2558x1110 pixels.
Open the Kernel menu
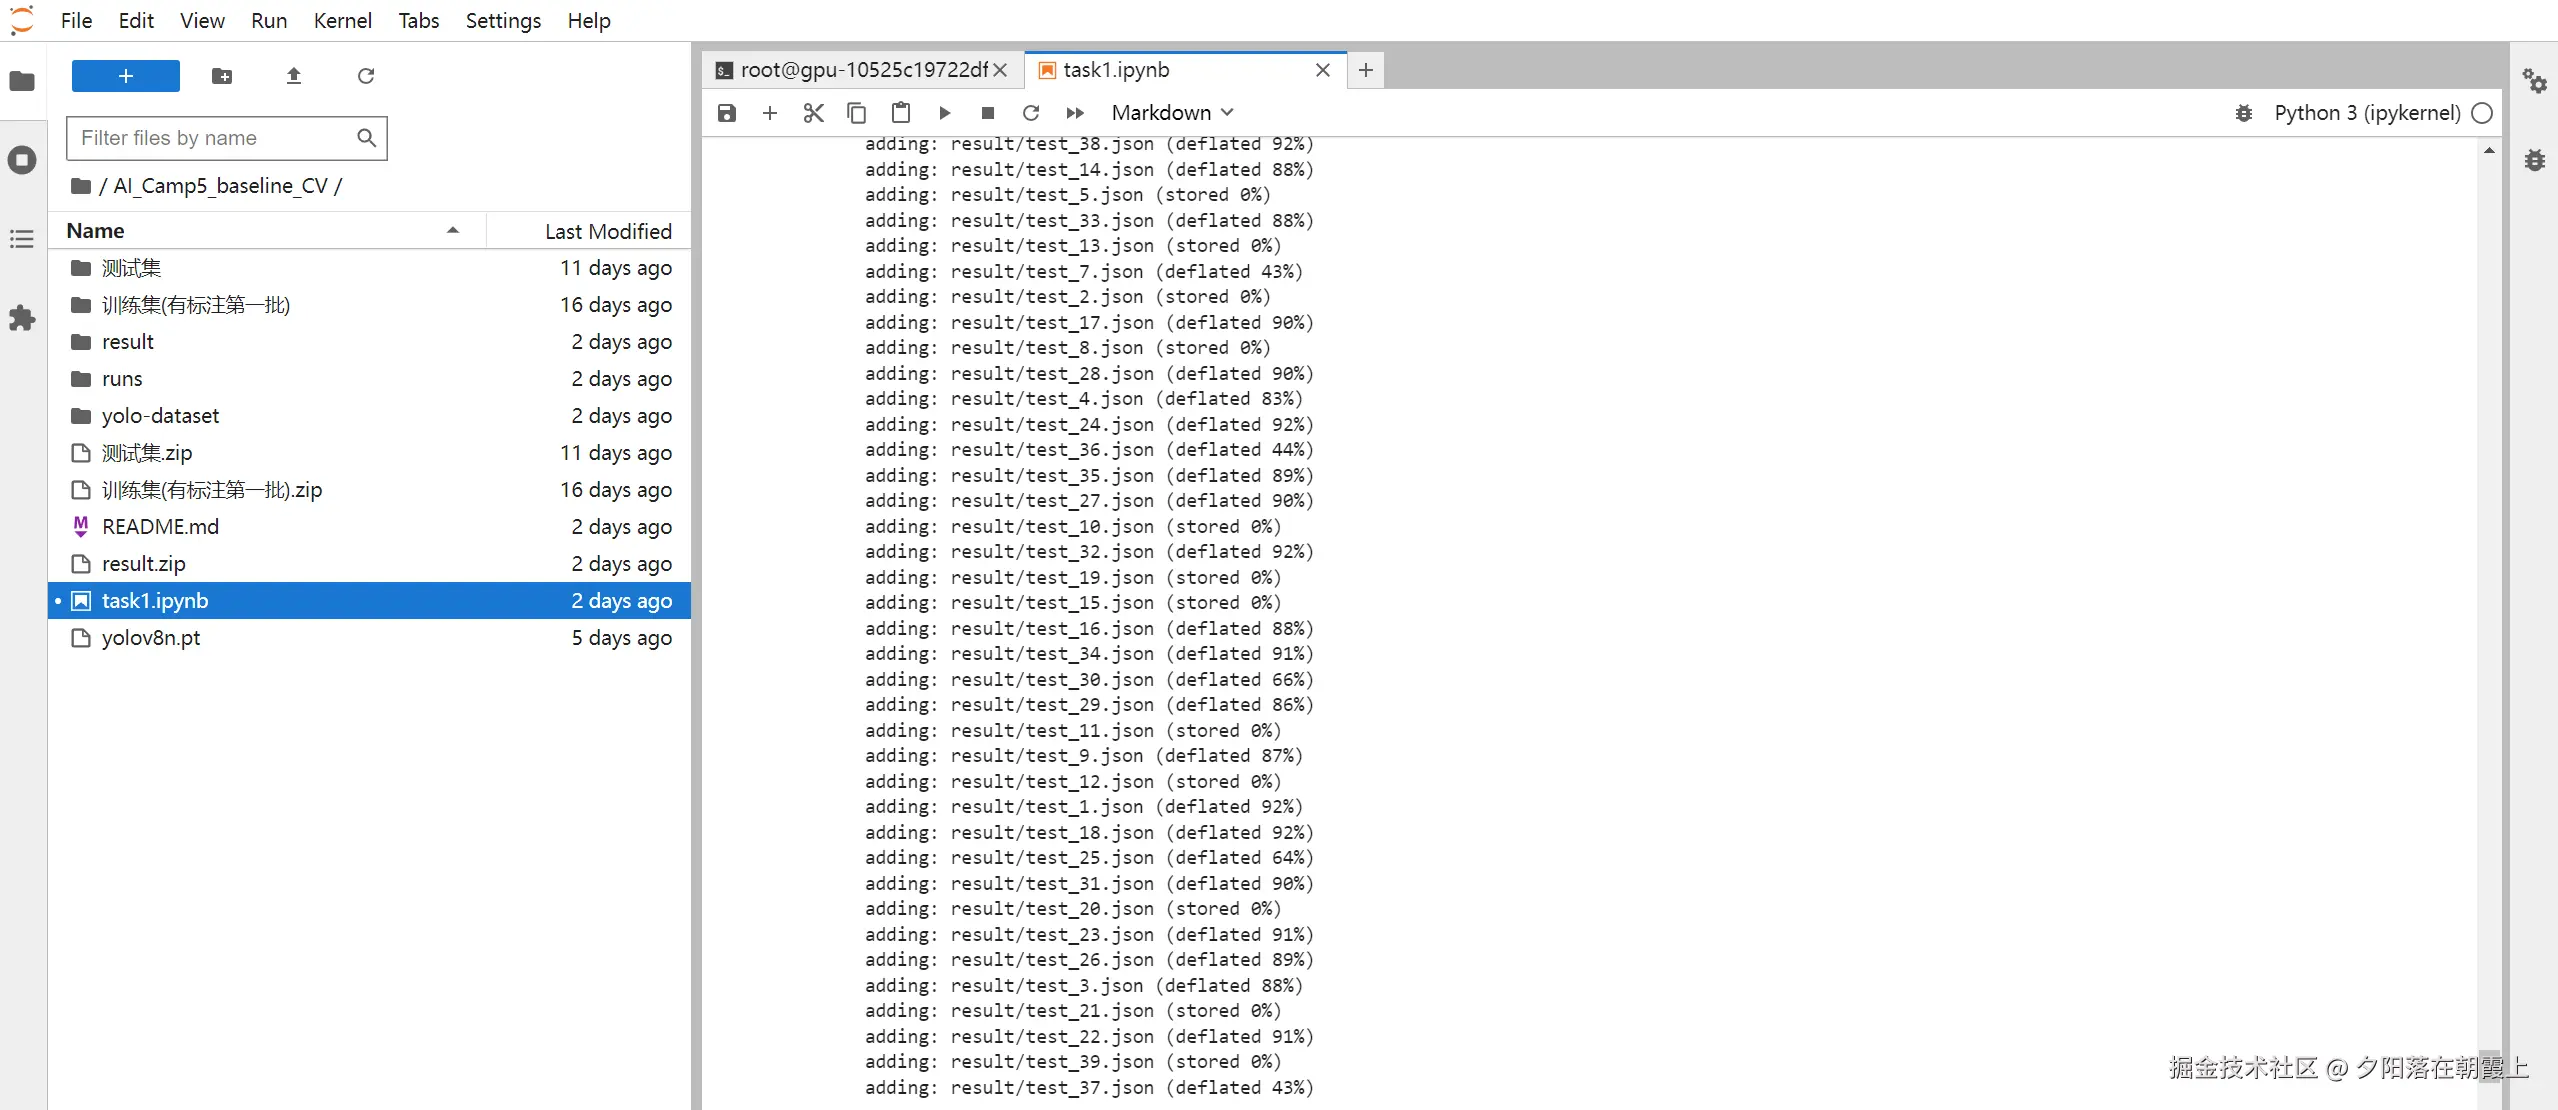coord(342,21)
